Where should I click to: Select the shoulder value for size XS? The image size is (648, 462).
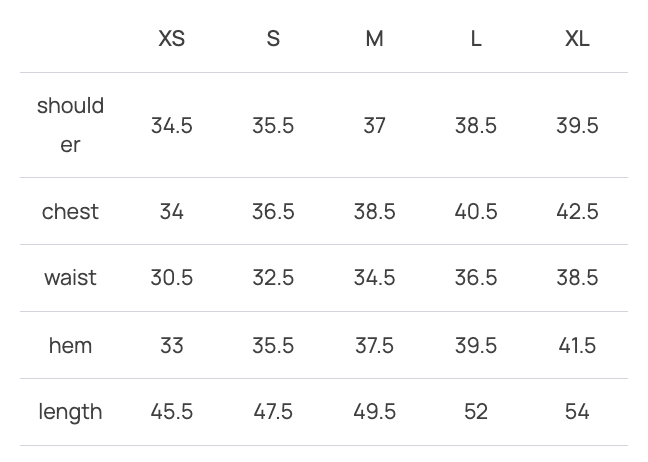(172, 125)
